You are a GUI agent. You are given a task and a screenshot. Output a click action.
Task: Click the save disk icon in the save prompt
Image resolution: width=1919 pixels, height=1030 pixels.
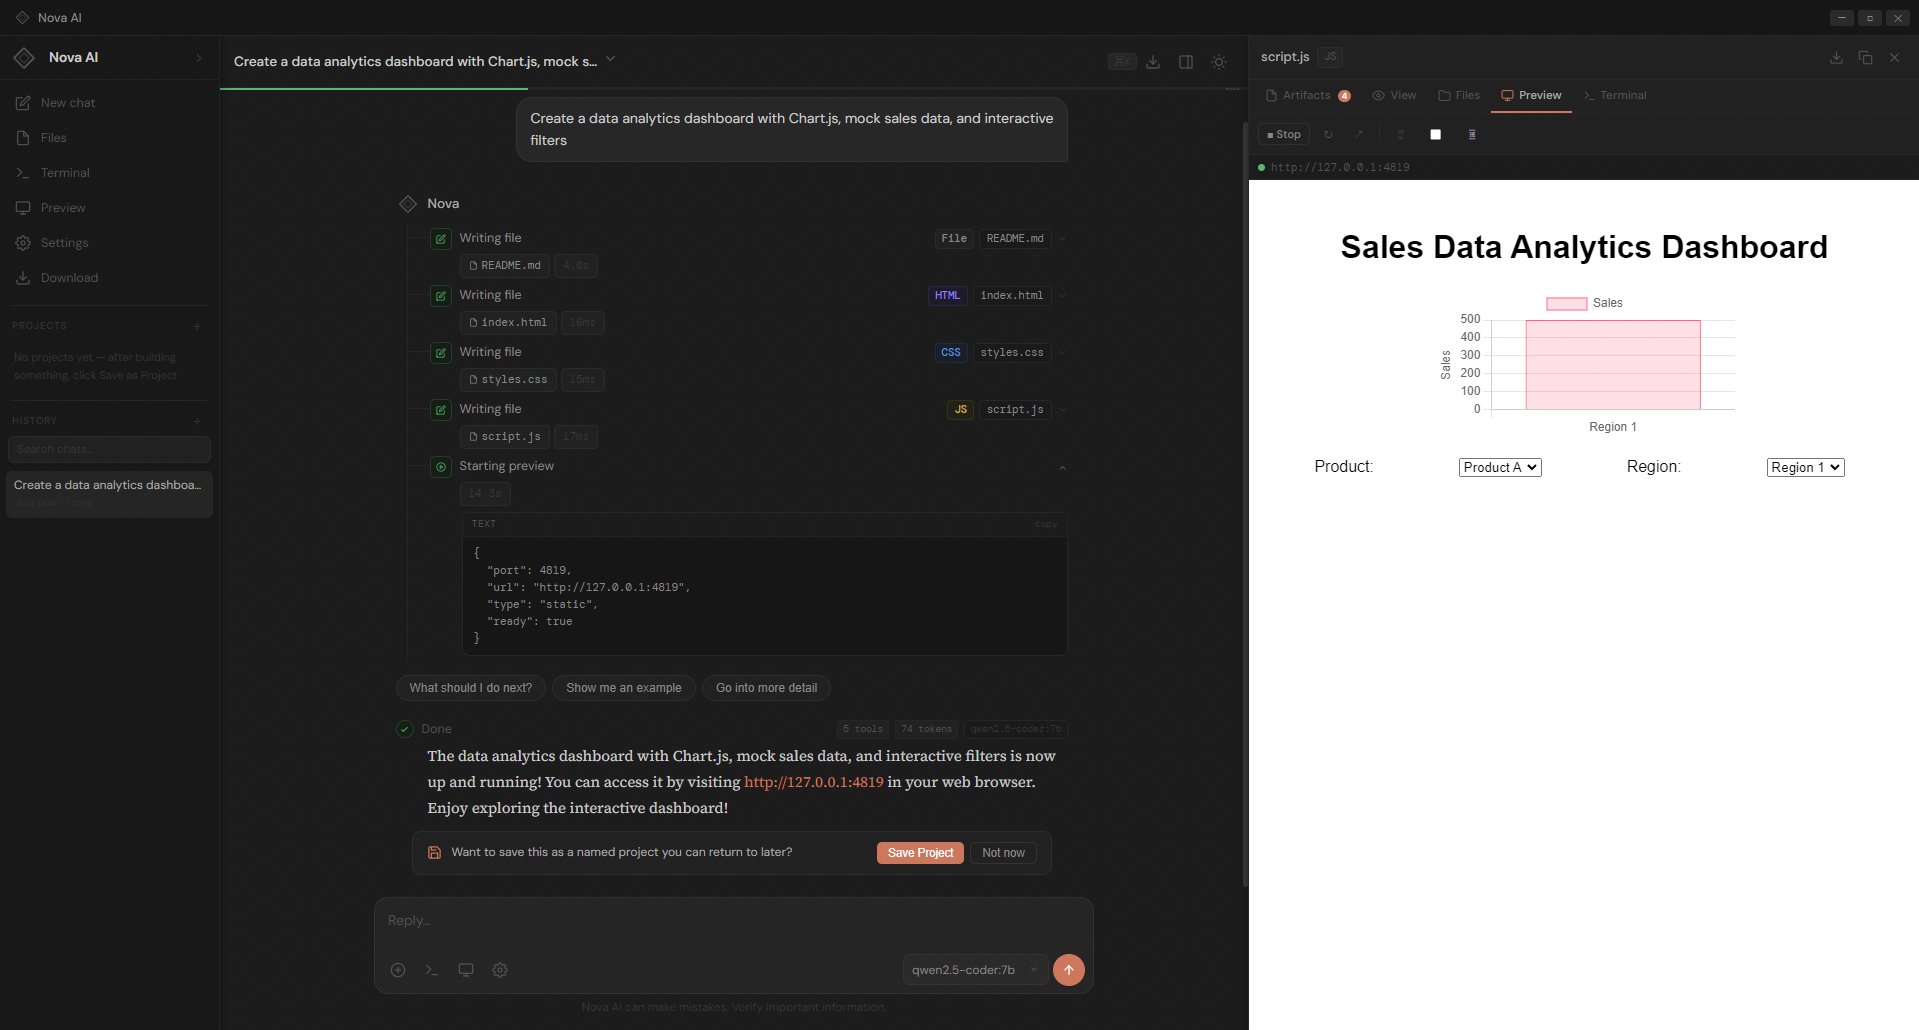[x=434, y=853]
